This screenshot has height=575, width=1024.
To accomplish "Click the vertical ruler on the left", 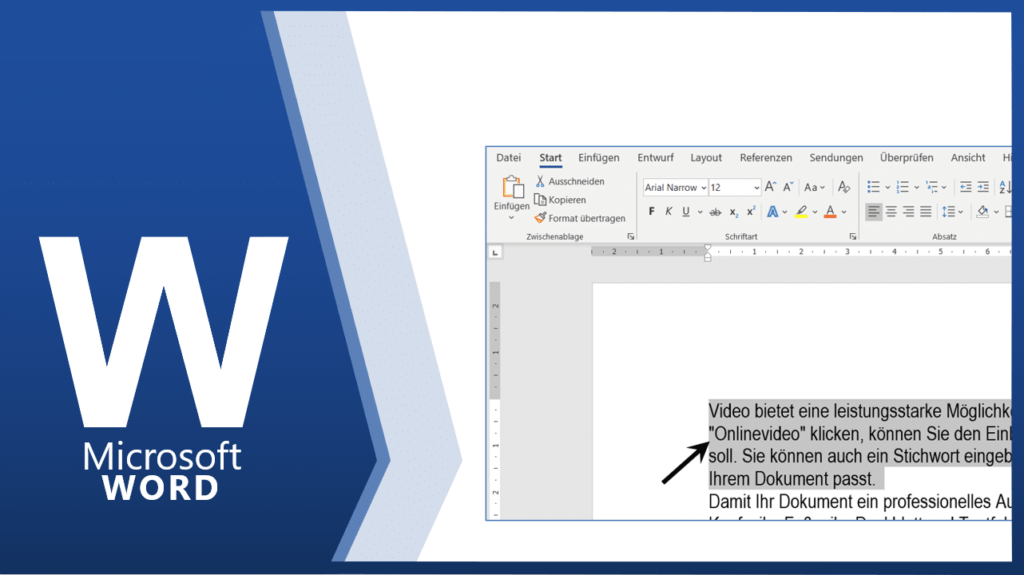I will 495,400.
